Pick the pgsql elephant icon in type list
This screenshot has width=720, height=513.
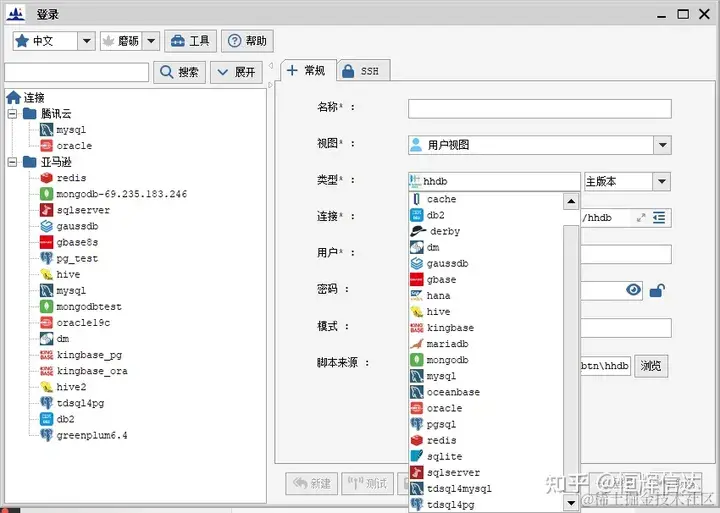click(x=416, y=424)
